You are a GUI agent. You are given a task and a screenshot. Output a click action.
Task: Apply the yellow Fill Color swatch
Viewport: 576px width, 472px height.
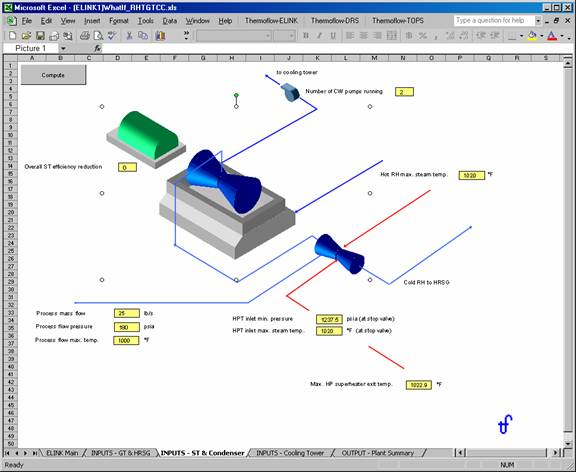(x=532, y=36)
